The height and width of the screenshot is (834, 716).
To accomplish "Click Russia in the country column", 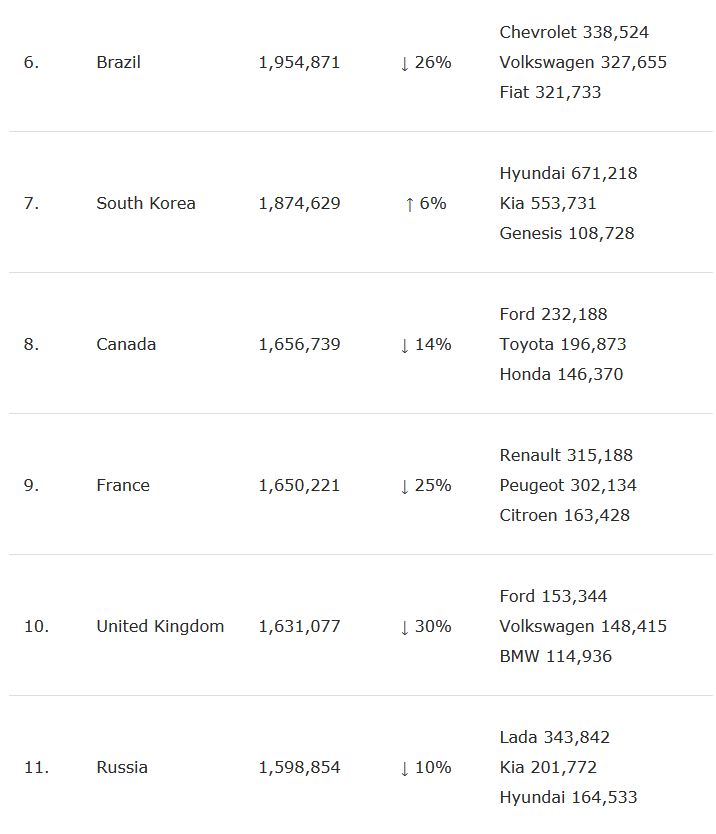I will pos(122,767).
